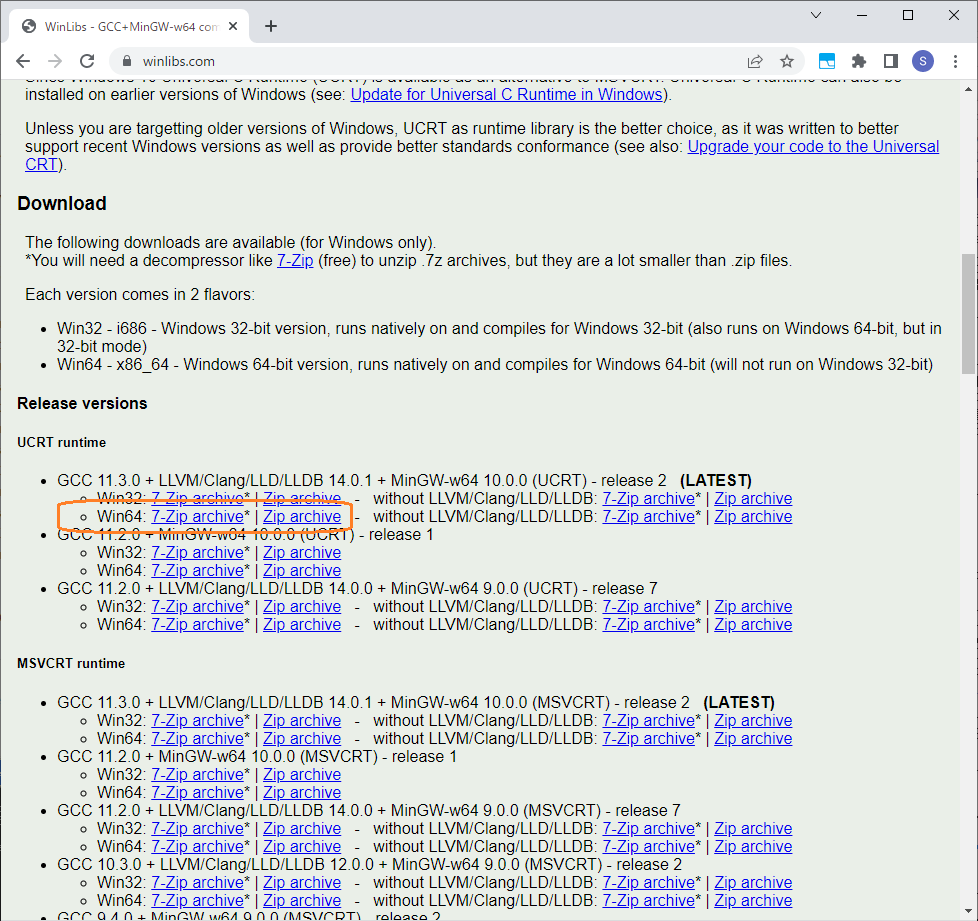View site information via the lock icon
The height and width of the screenshot is (921, 978).
tap(127, 61)
